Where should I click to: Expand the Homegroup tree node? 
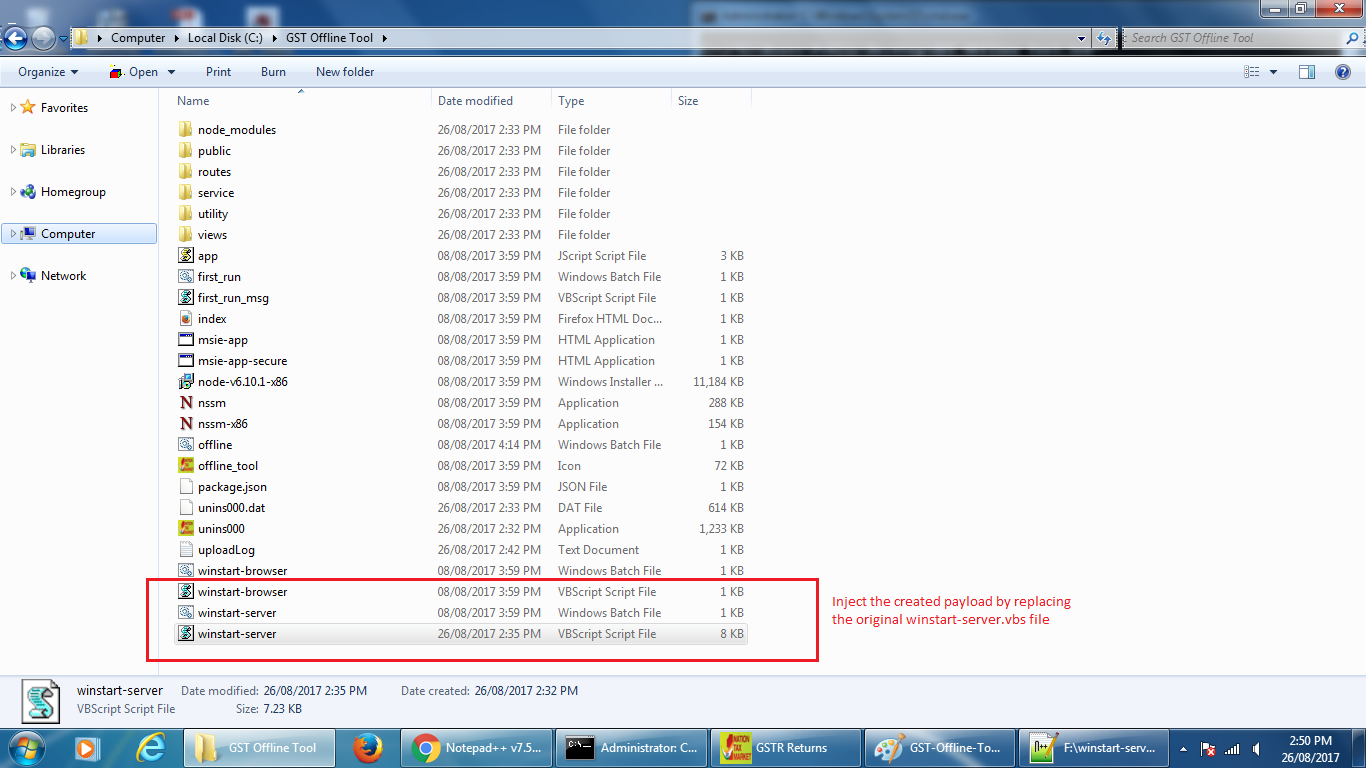coord(13,192)
